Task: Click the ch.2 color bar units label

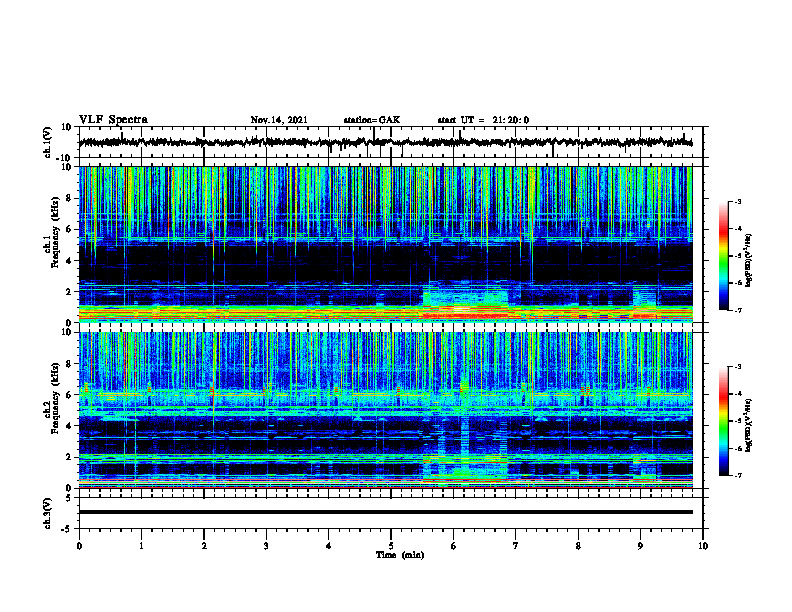Action: (x=749, y=425)
